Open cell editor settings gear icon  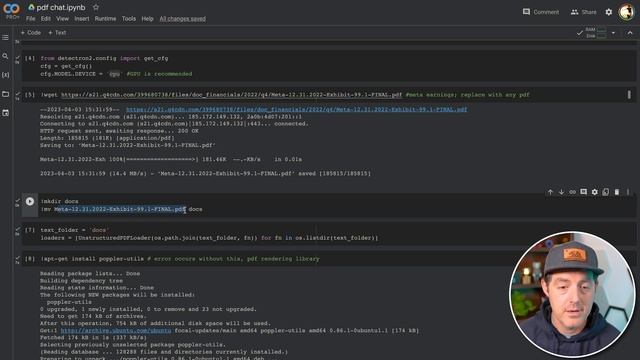point(595,192)
